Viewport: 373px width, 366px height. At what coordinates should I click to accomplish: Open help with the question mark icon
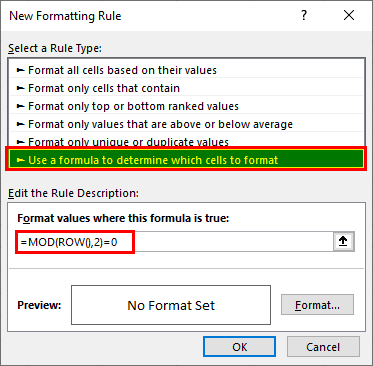click(x=304, y=15)
